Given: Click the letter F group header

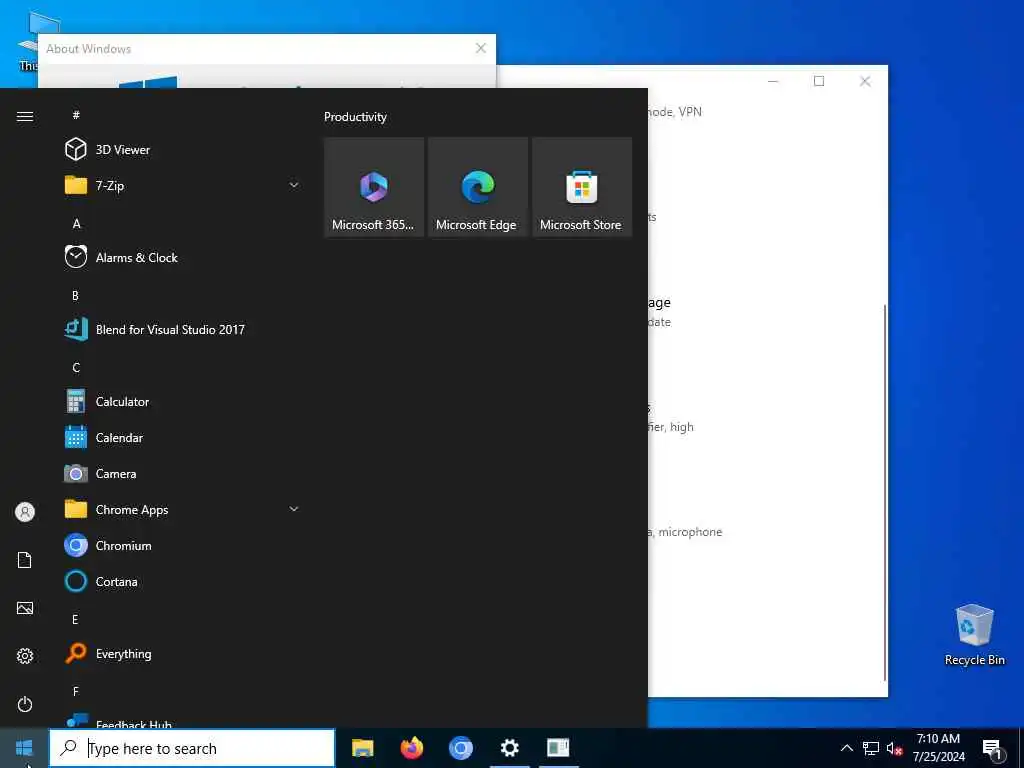Looking at the screenshot, I should pos(76,691).
